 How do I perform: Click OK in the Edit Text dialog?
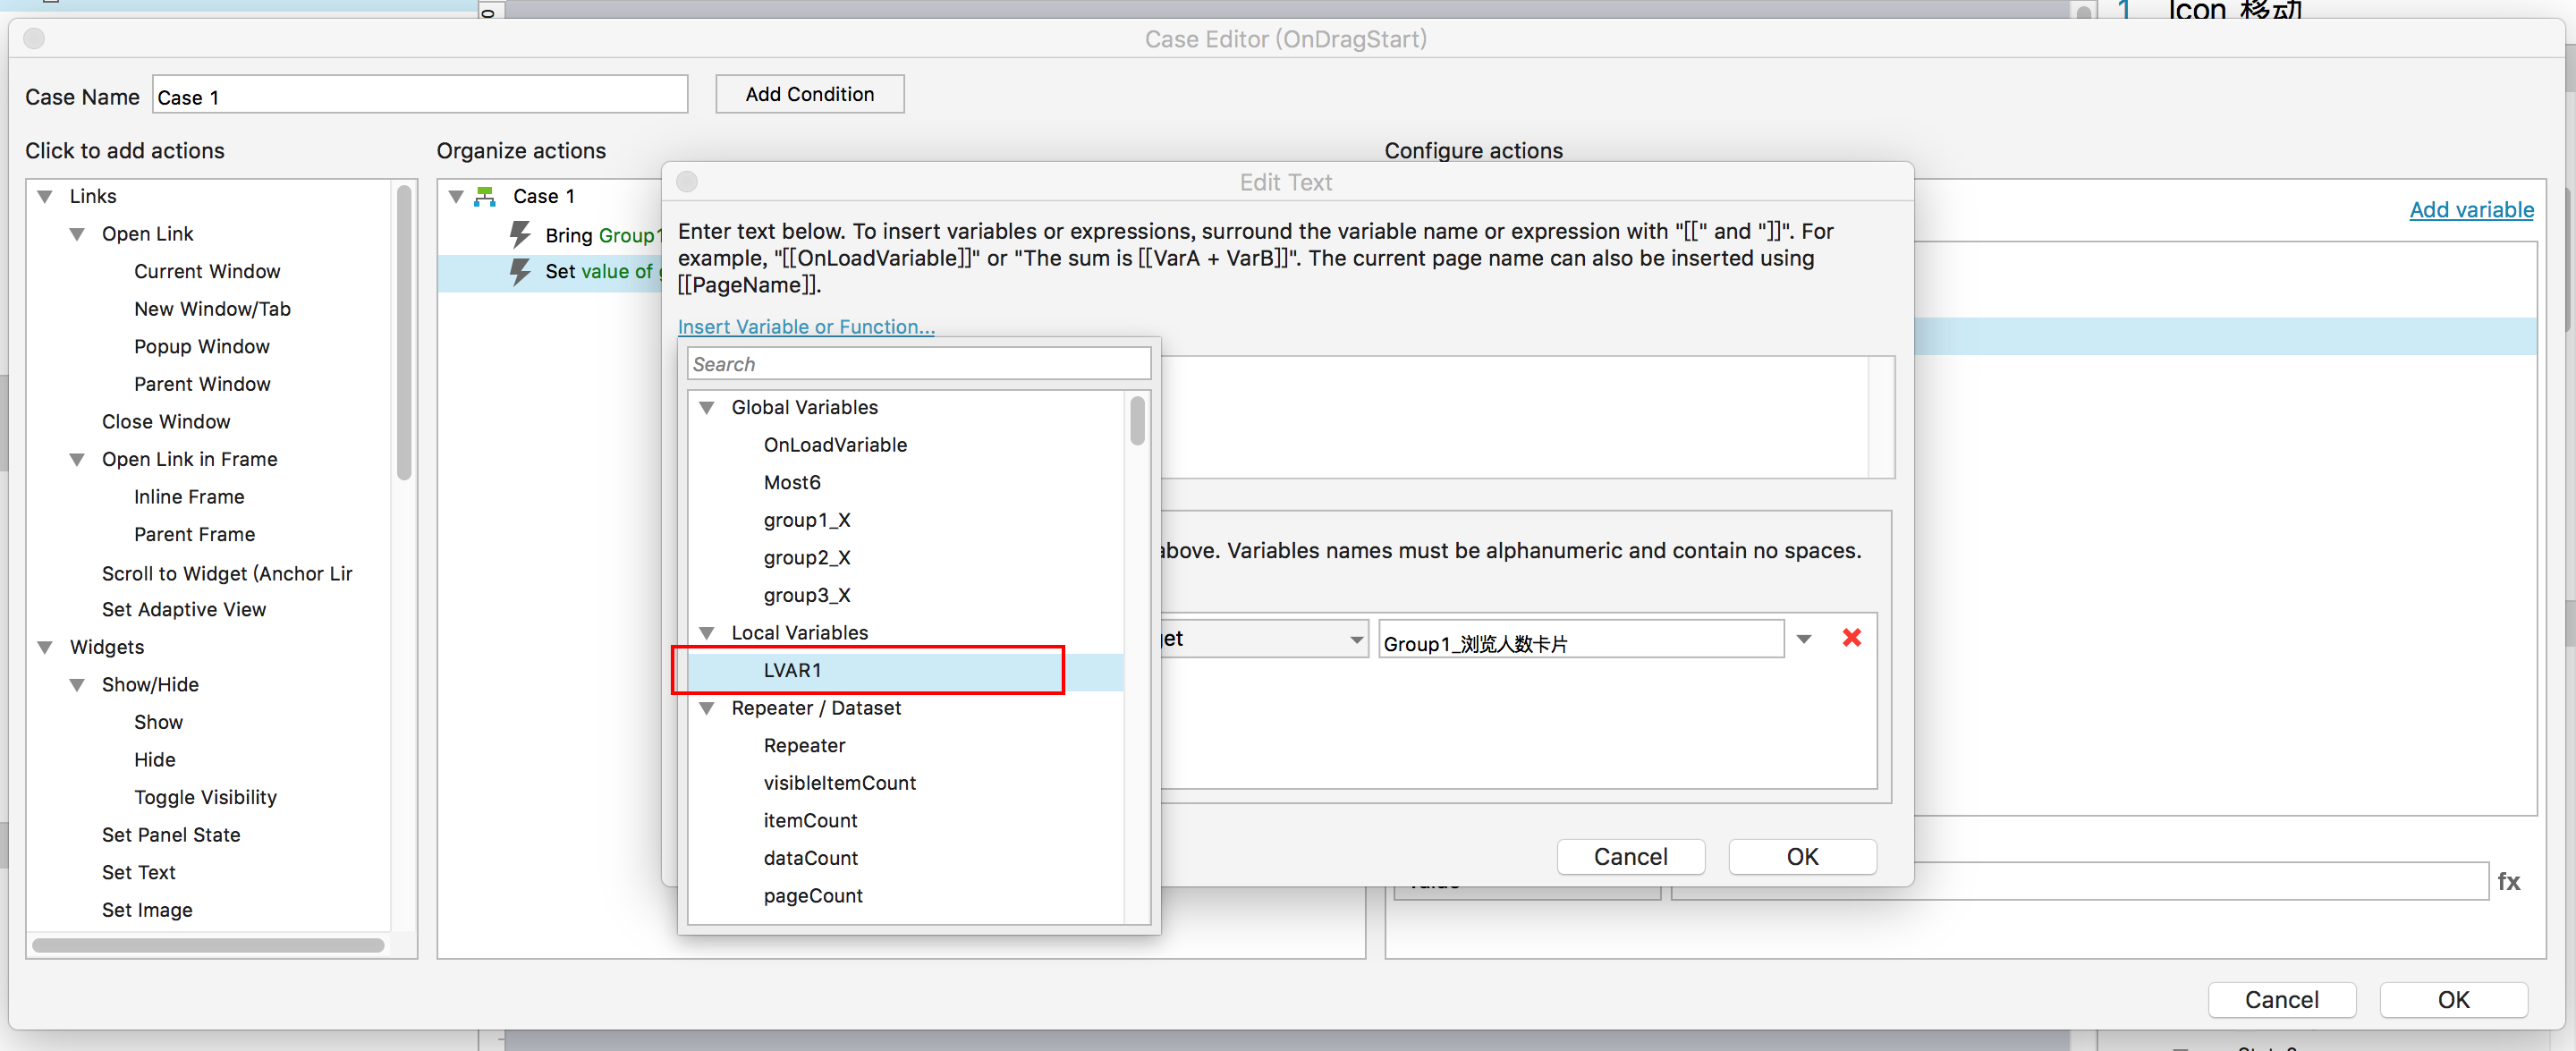pos(1801,857)
